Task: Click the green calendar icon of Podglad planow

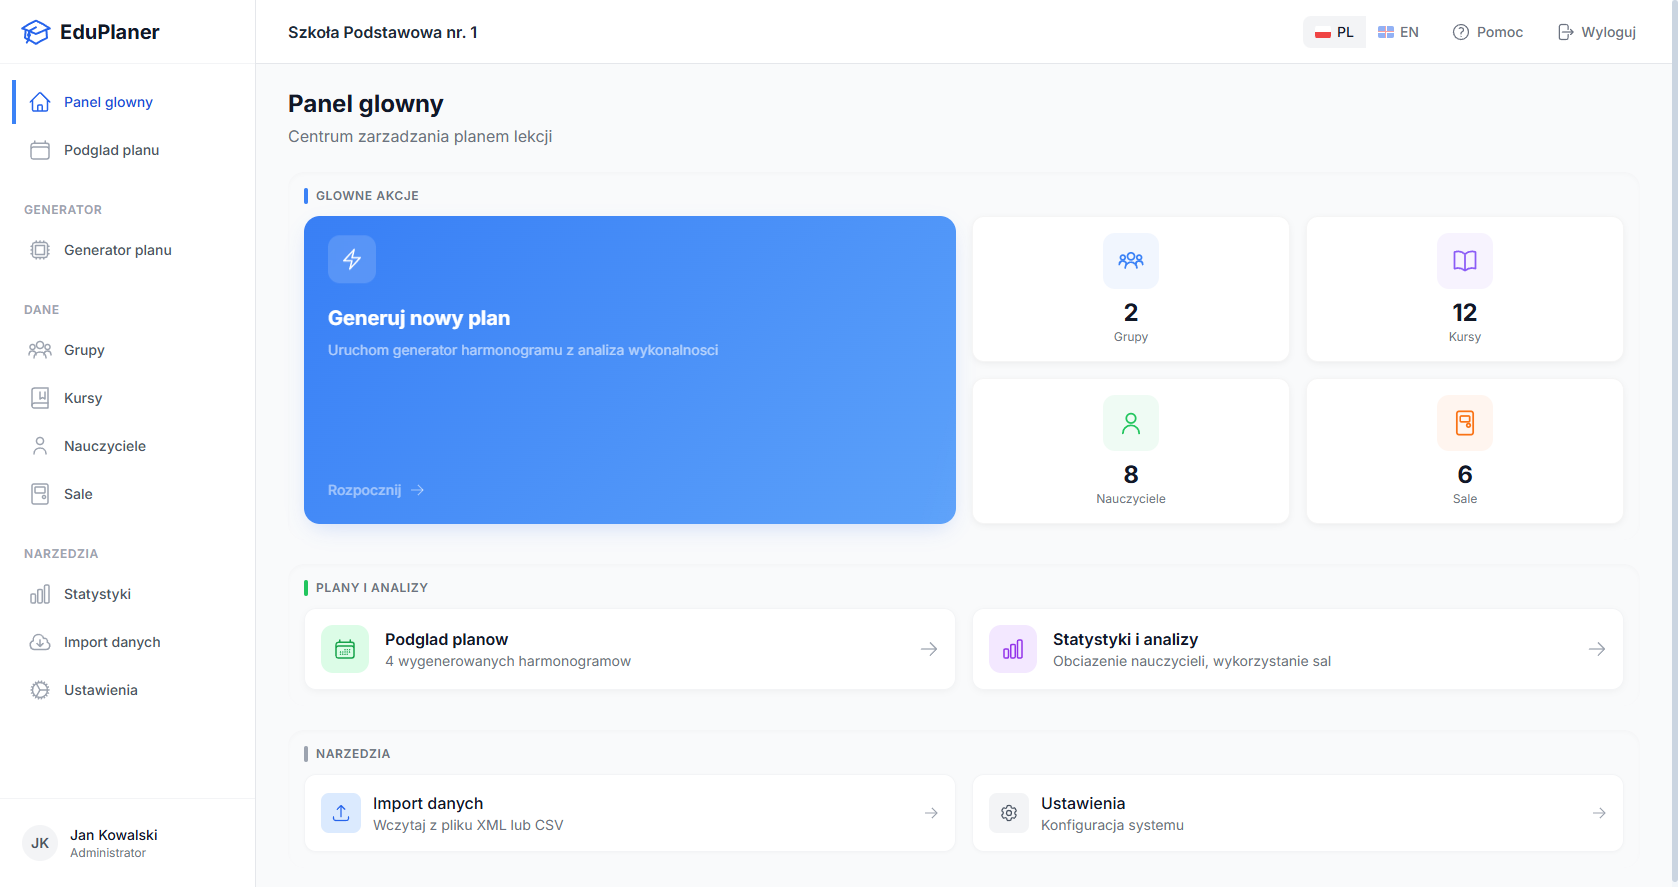Action: point(345,649)
